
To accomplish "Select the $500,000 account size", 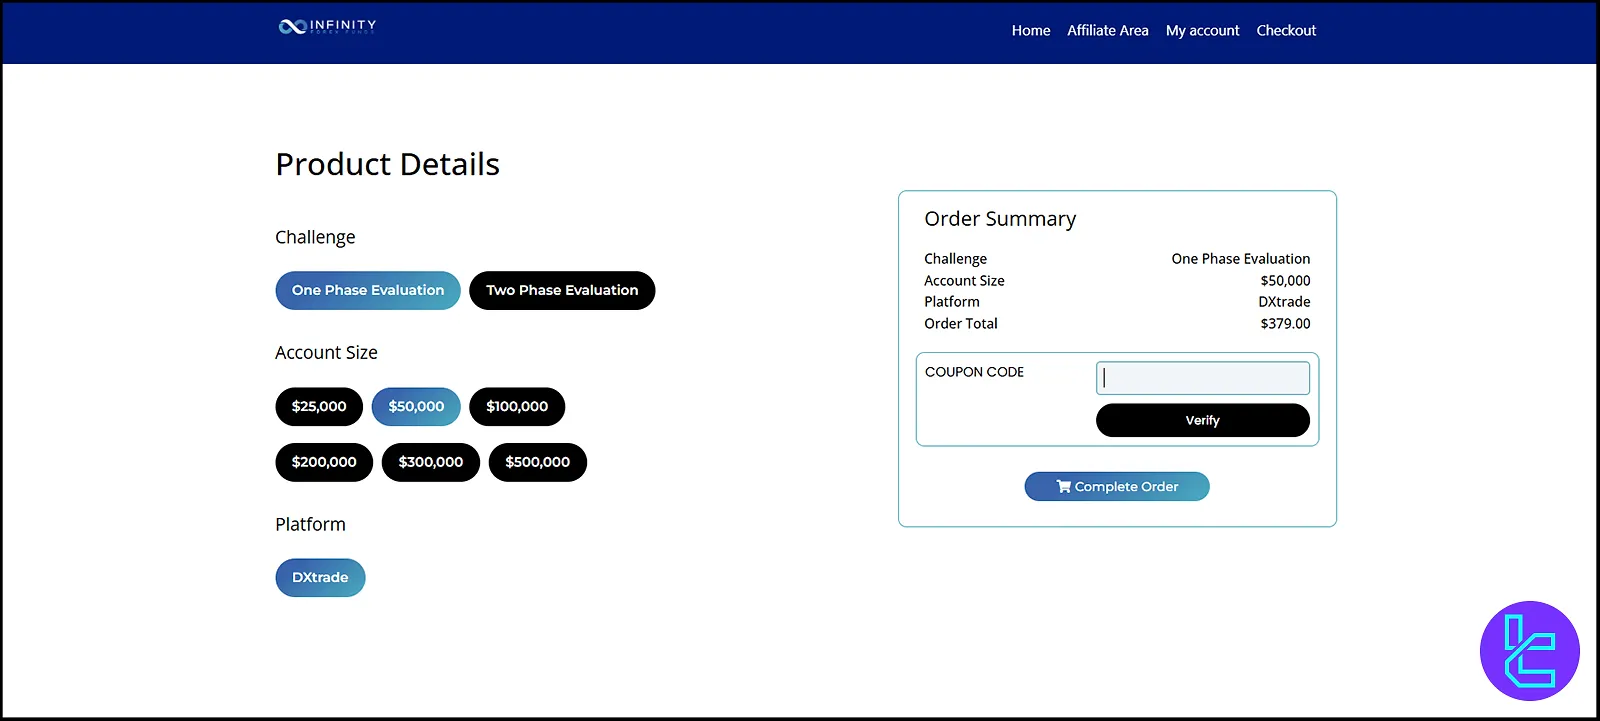I will pyautogui.click(x=537, y=462).
